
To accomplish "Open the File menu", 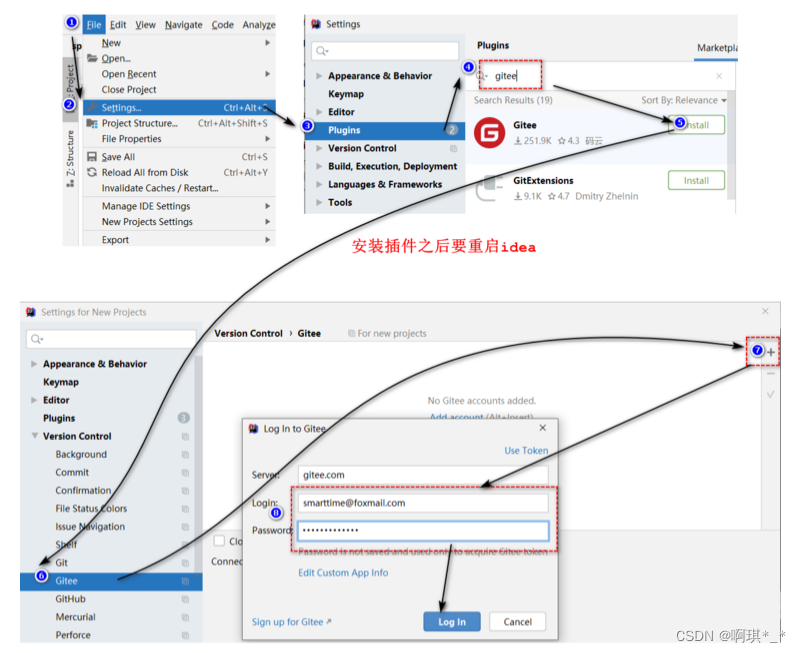I will click(94, 25).
